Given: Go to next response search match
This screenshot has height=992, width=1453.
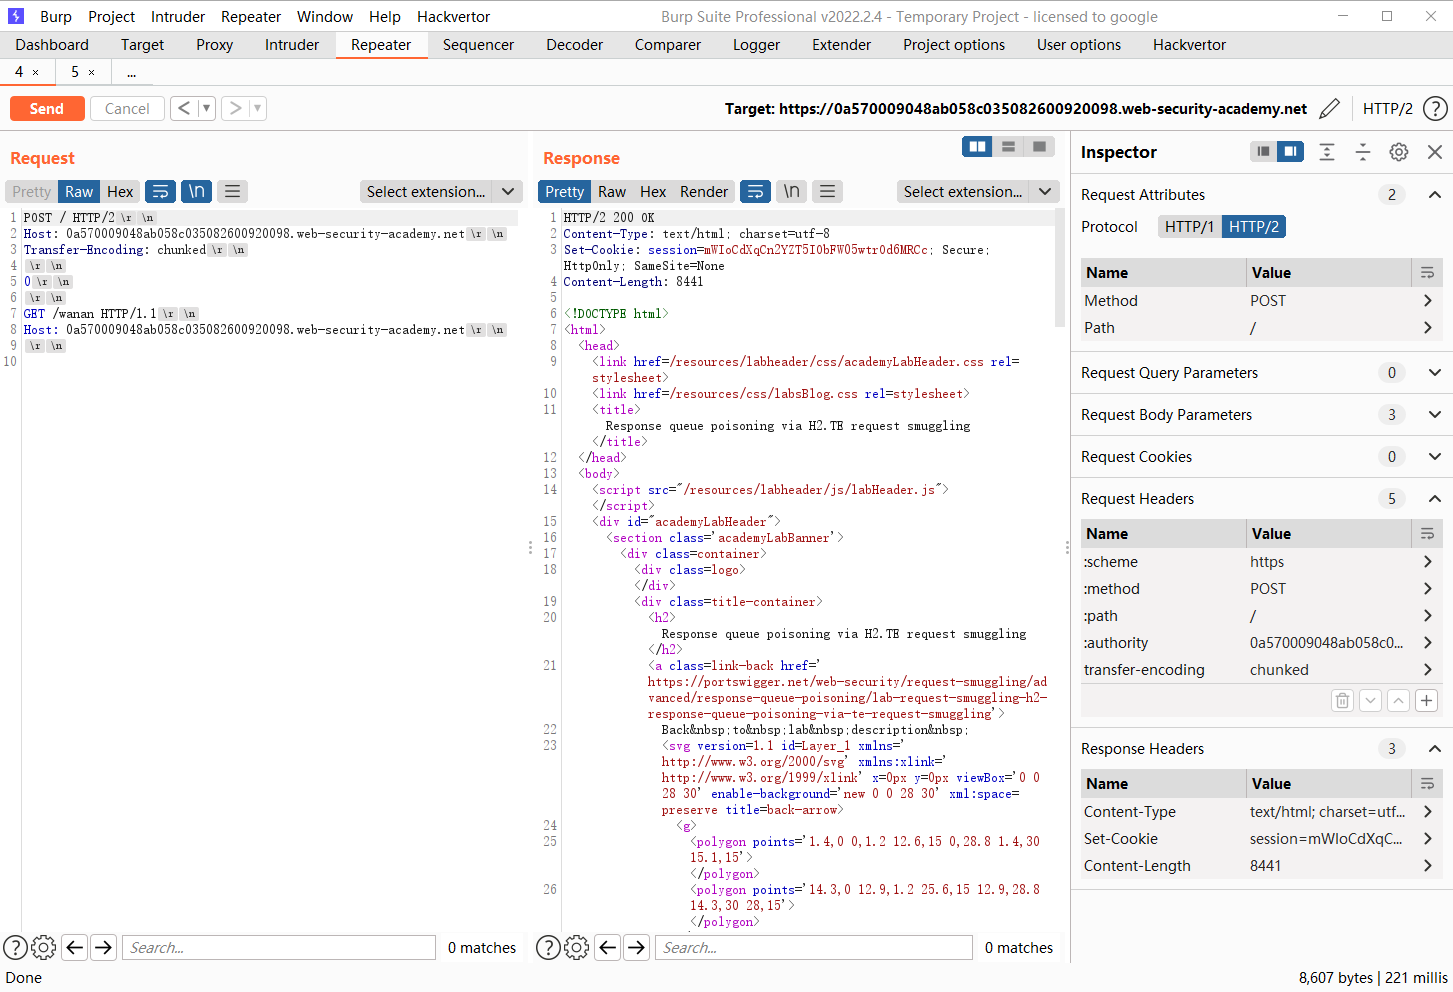Looking at the screenshot, I should point(637,947).
